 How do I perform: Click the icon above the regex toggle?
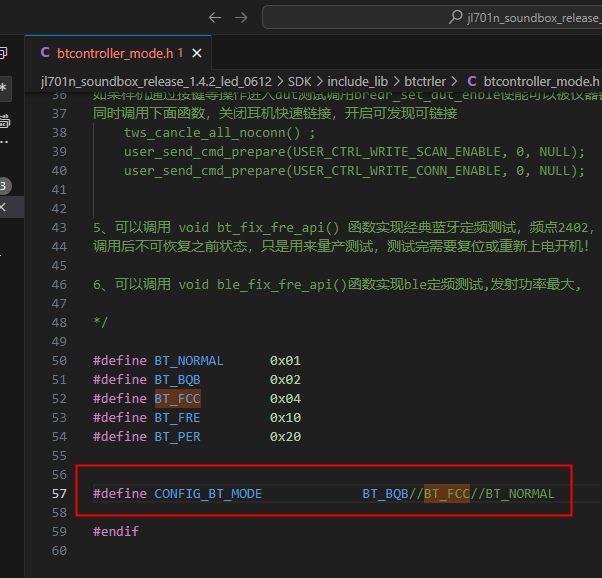coord(3,53)
